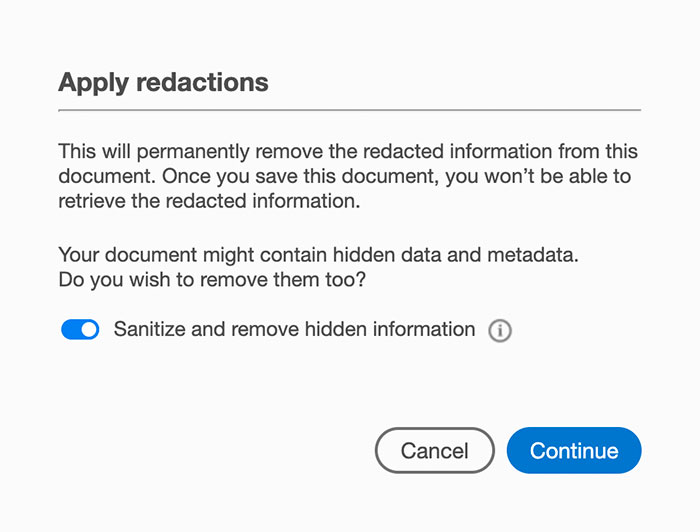Turn off hidden information removal switch
The width and height of the screenshot is (700, 532).
[80, 330]
